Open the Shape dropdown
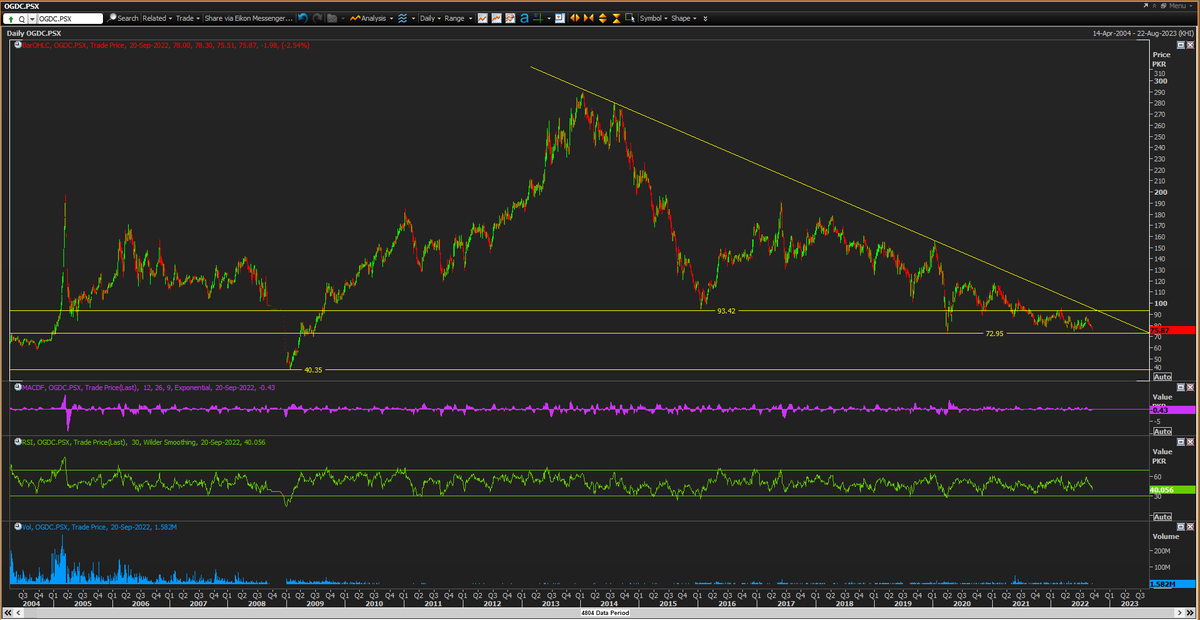The image size is (1200, 620). coord(684,18)
